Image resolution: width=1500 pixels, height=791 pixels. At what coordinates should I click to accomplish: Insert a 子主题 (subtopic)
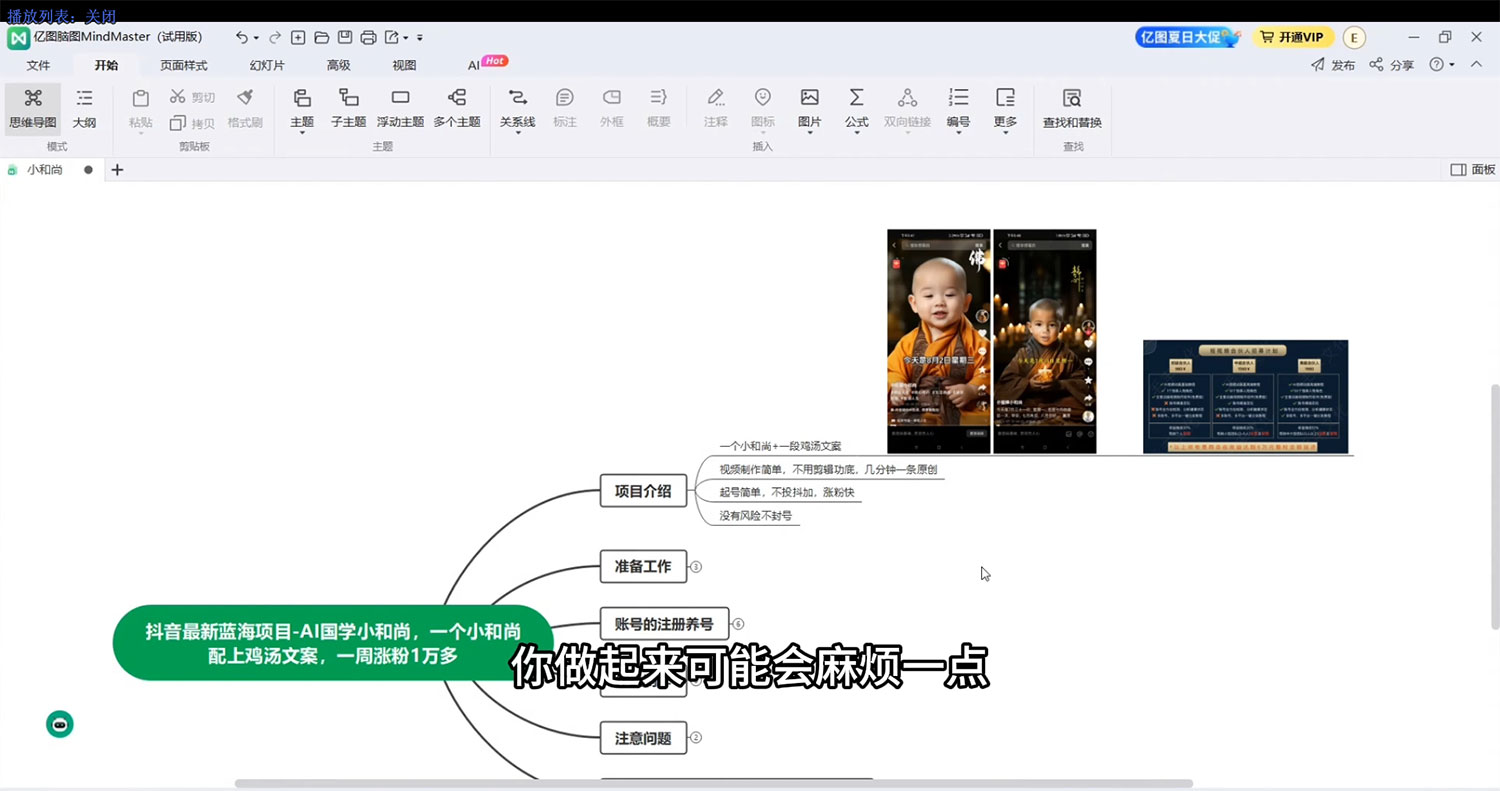pyautogui.click(x=348, y=108)
